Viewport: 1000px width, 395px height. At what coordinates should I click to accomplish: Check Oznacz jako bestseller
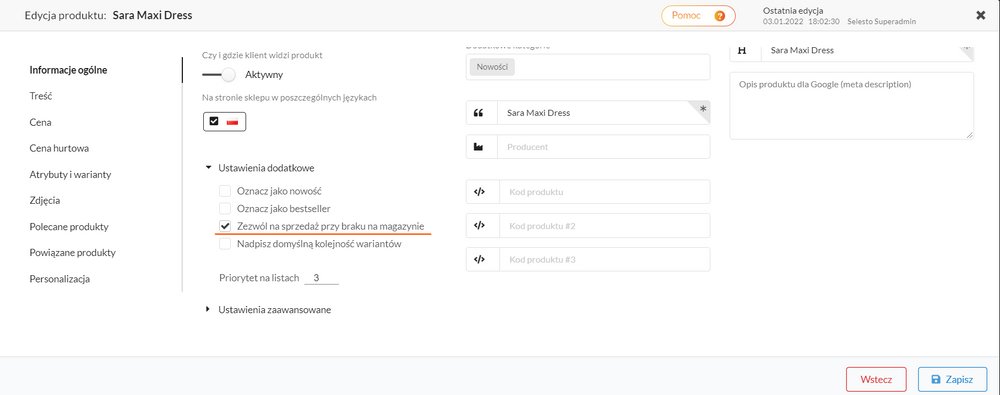[224, 208]
